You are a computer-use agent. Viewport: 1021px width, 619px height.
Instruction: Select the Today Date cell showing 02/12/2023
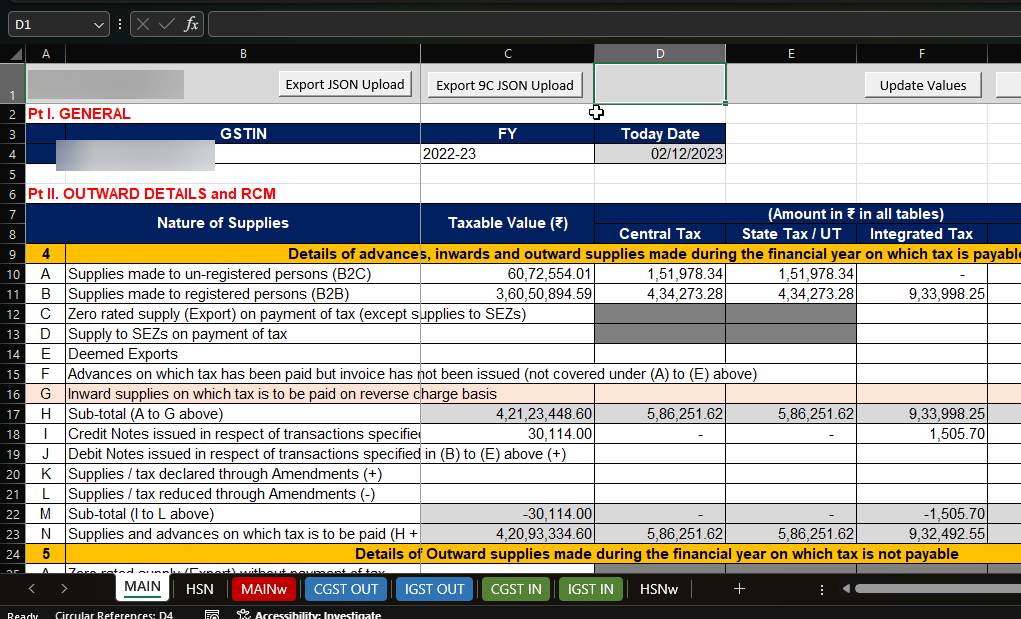(659, 153)
